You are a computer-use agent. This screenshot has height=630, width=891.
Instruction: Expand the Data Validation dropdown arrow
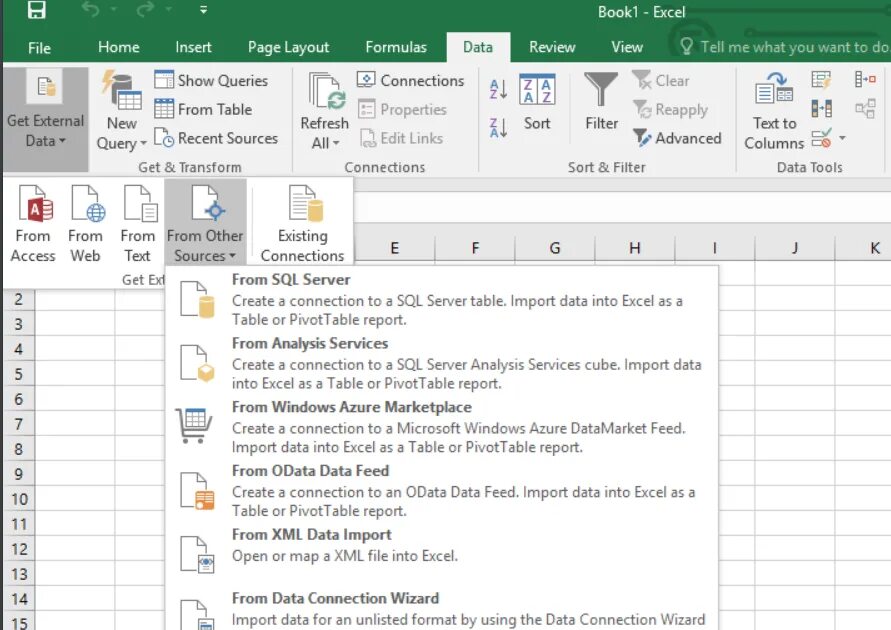click(x=843, y=138)
